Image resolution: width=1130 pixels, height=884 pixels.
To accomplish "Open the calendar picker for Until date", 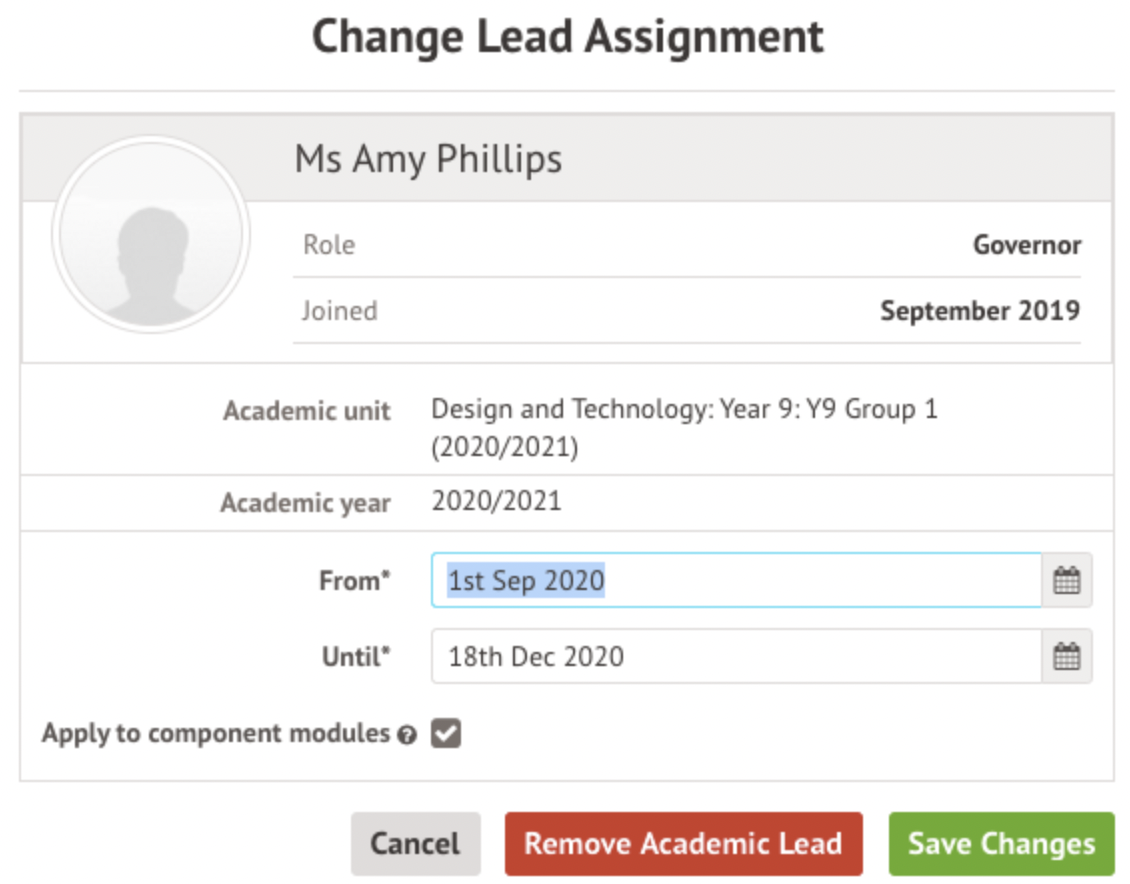I will 1066,657.
